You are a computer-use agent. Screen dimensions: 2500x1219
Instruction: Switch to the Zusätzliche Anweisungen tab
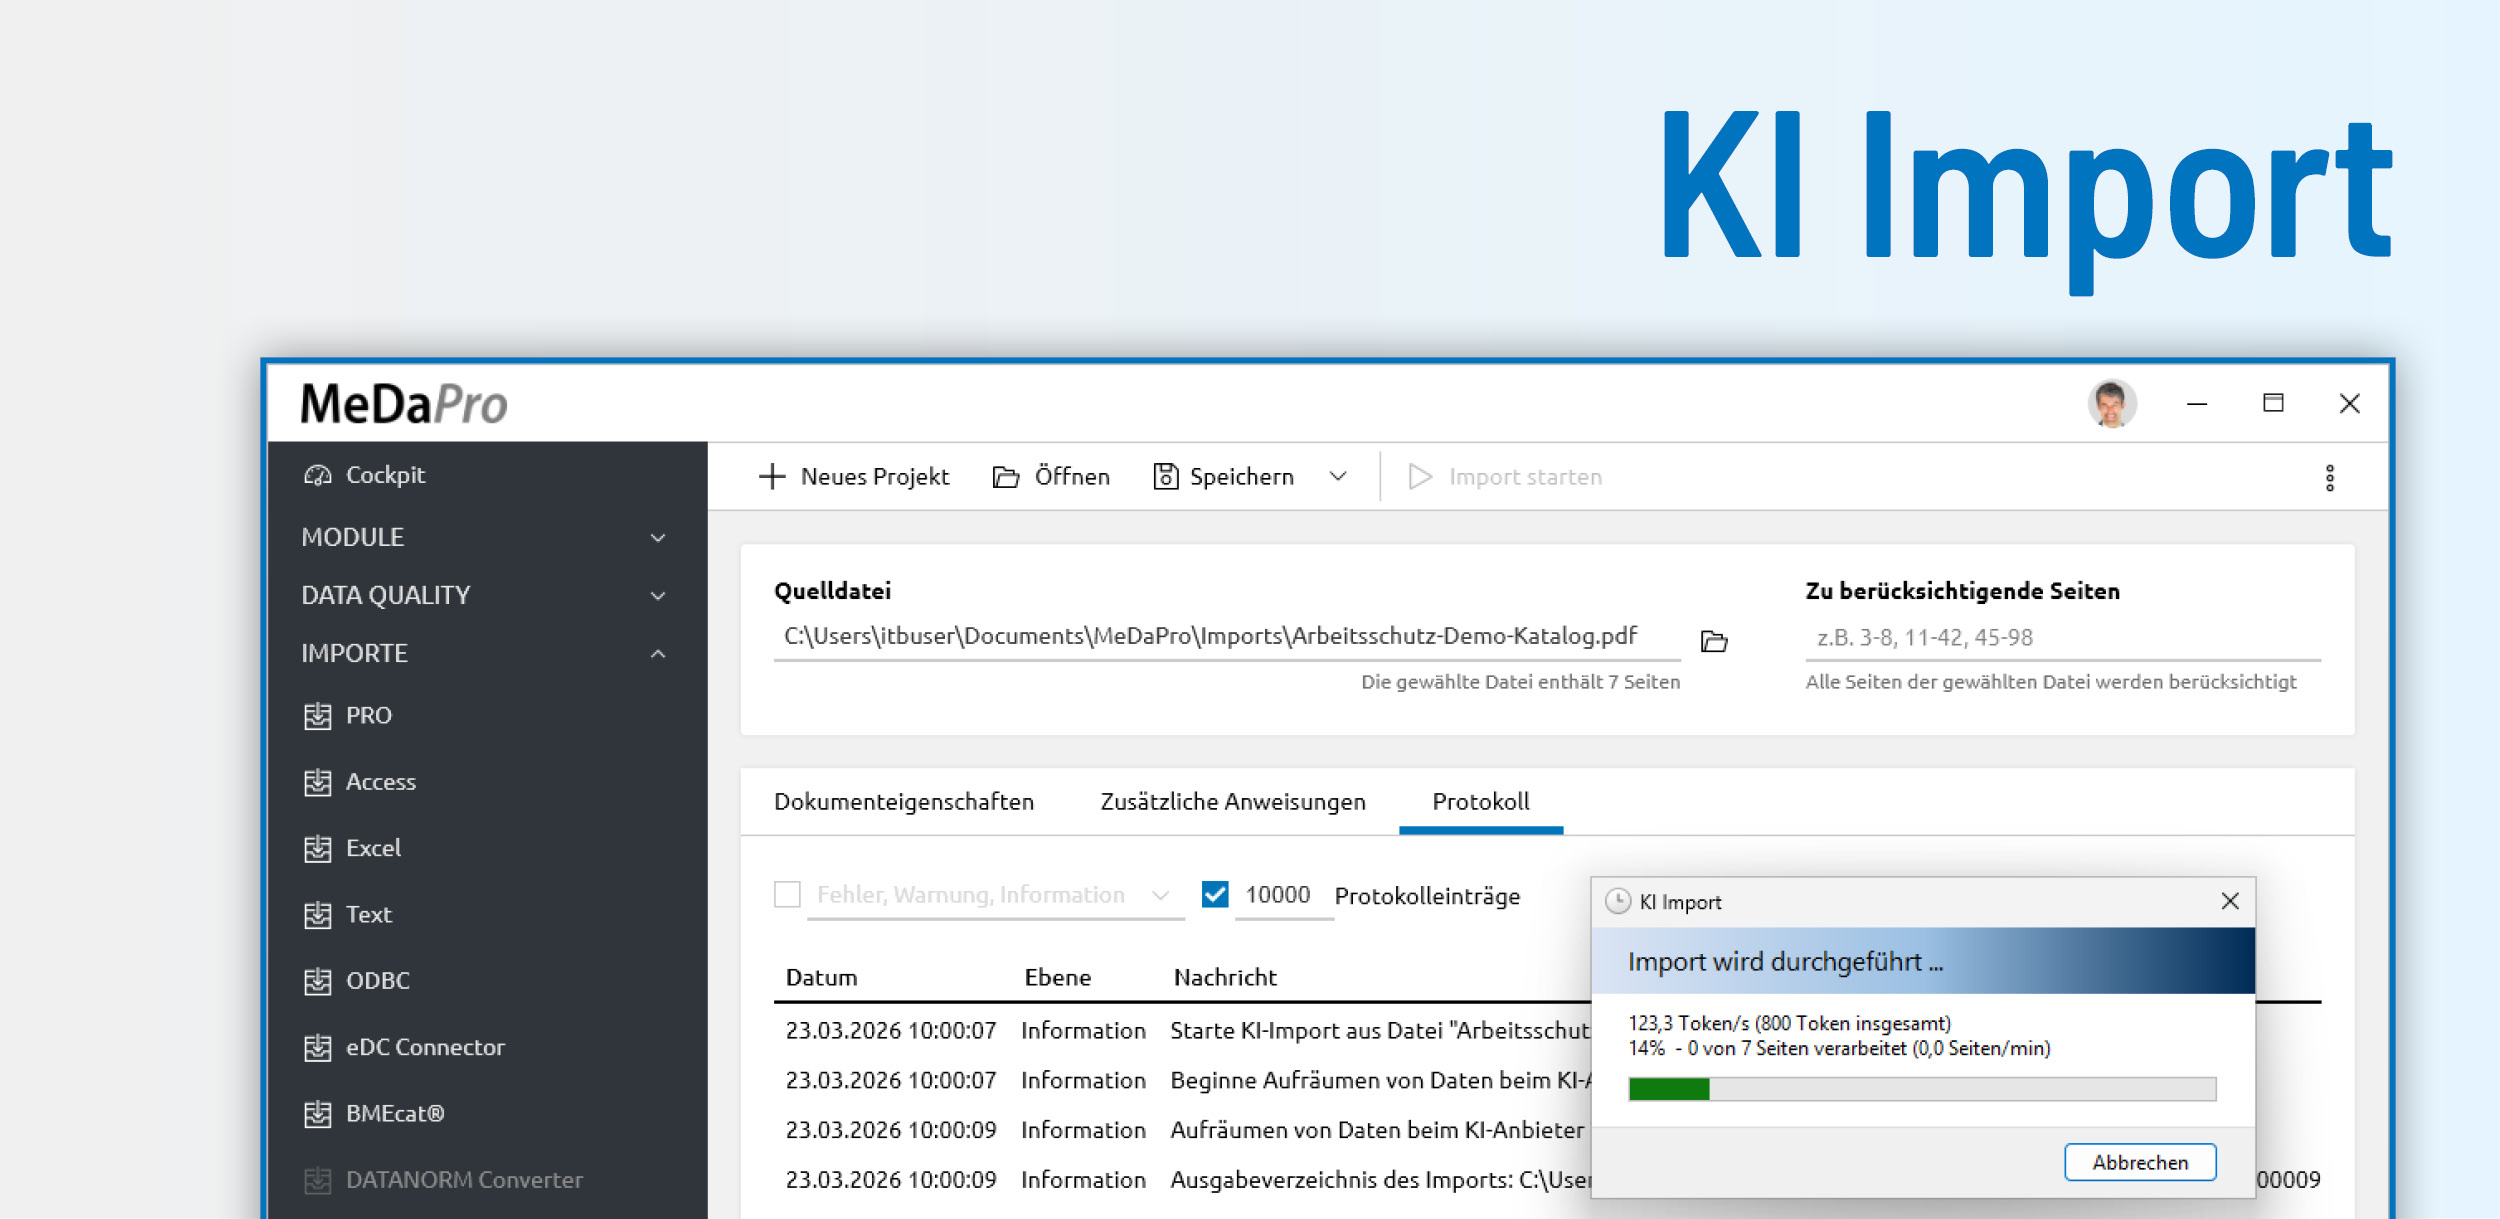coord(1233,801)
